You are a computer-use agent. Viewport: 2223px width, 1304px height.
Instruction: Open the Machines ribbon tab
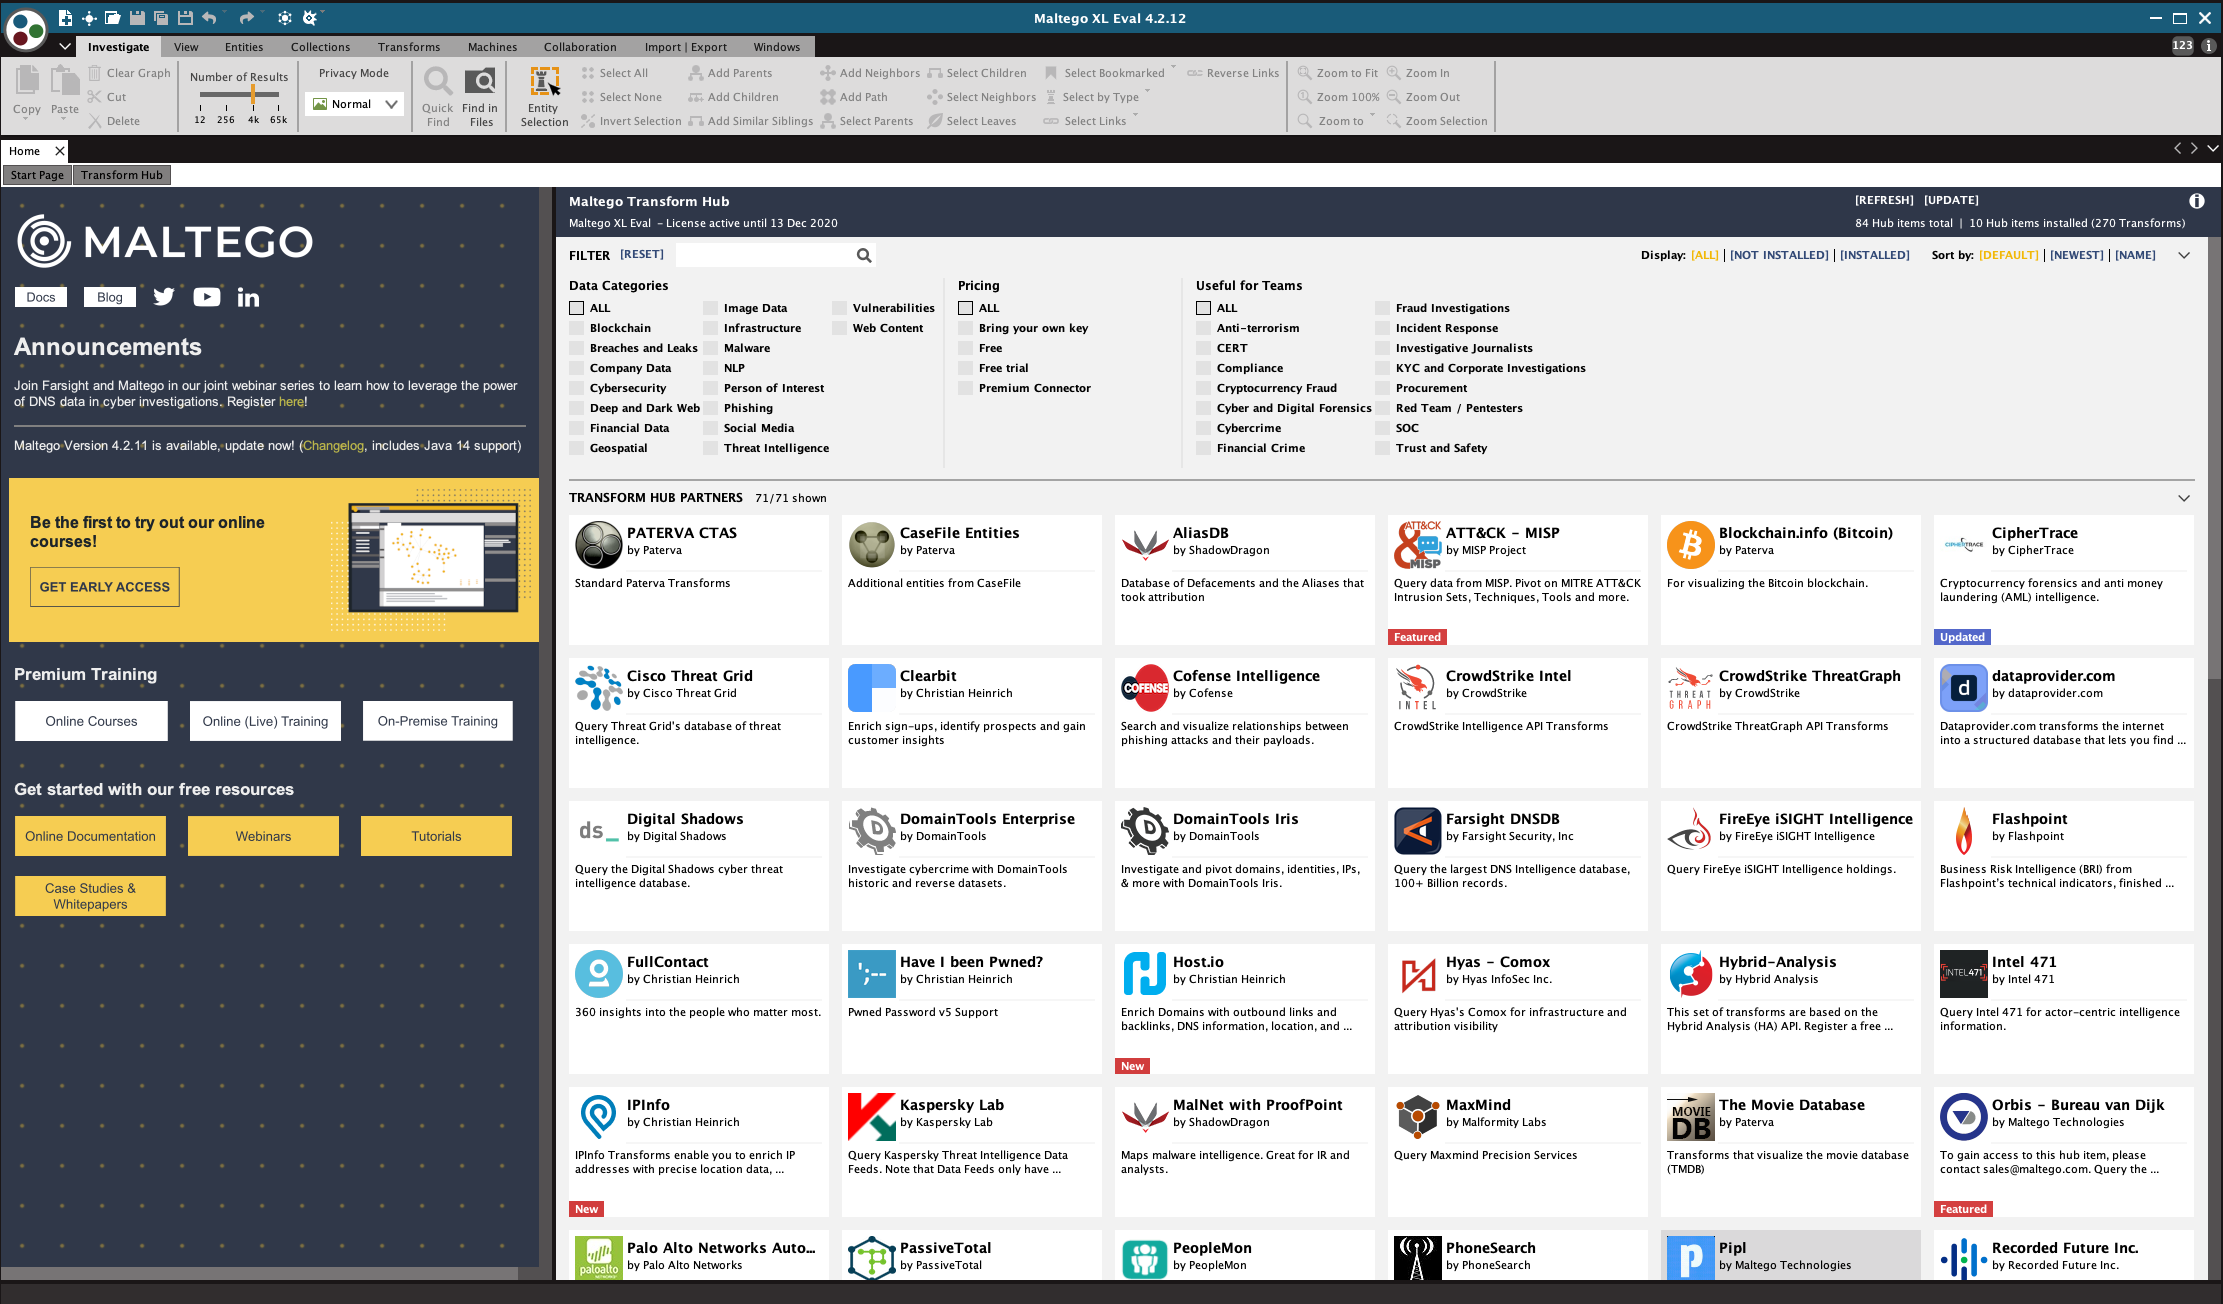tap(492, 47)
